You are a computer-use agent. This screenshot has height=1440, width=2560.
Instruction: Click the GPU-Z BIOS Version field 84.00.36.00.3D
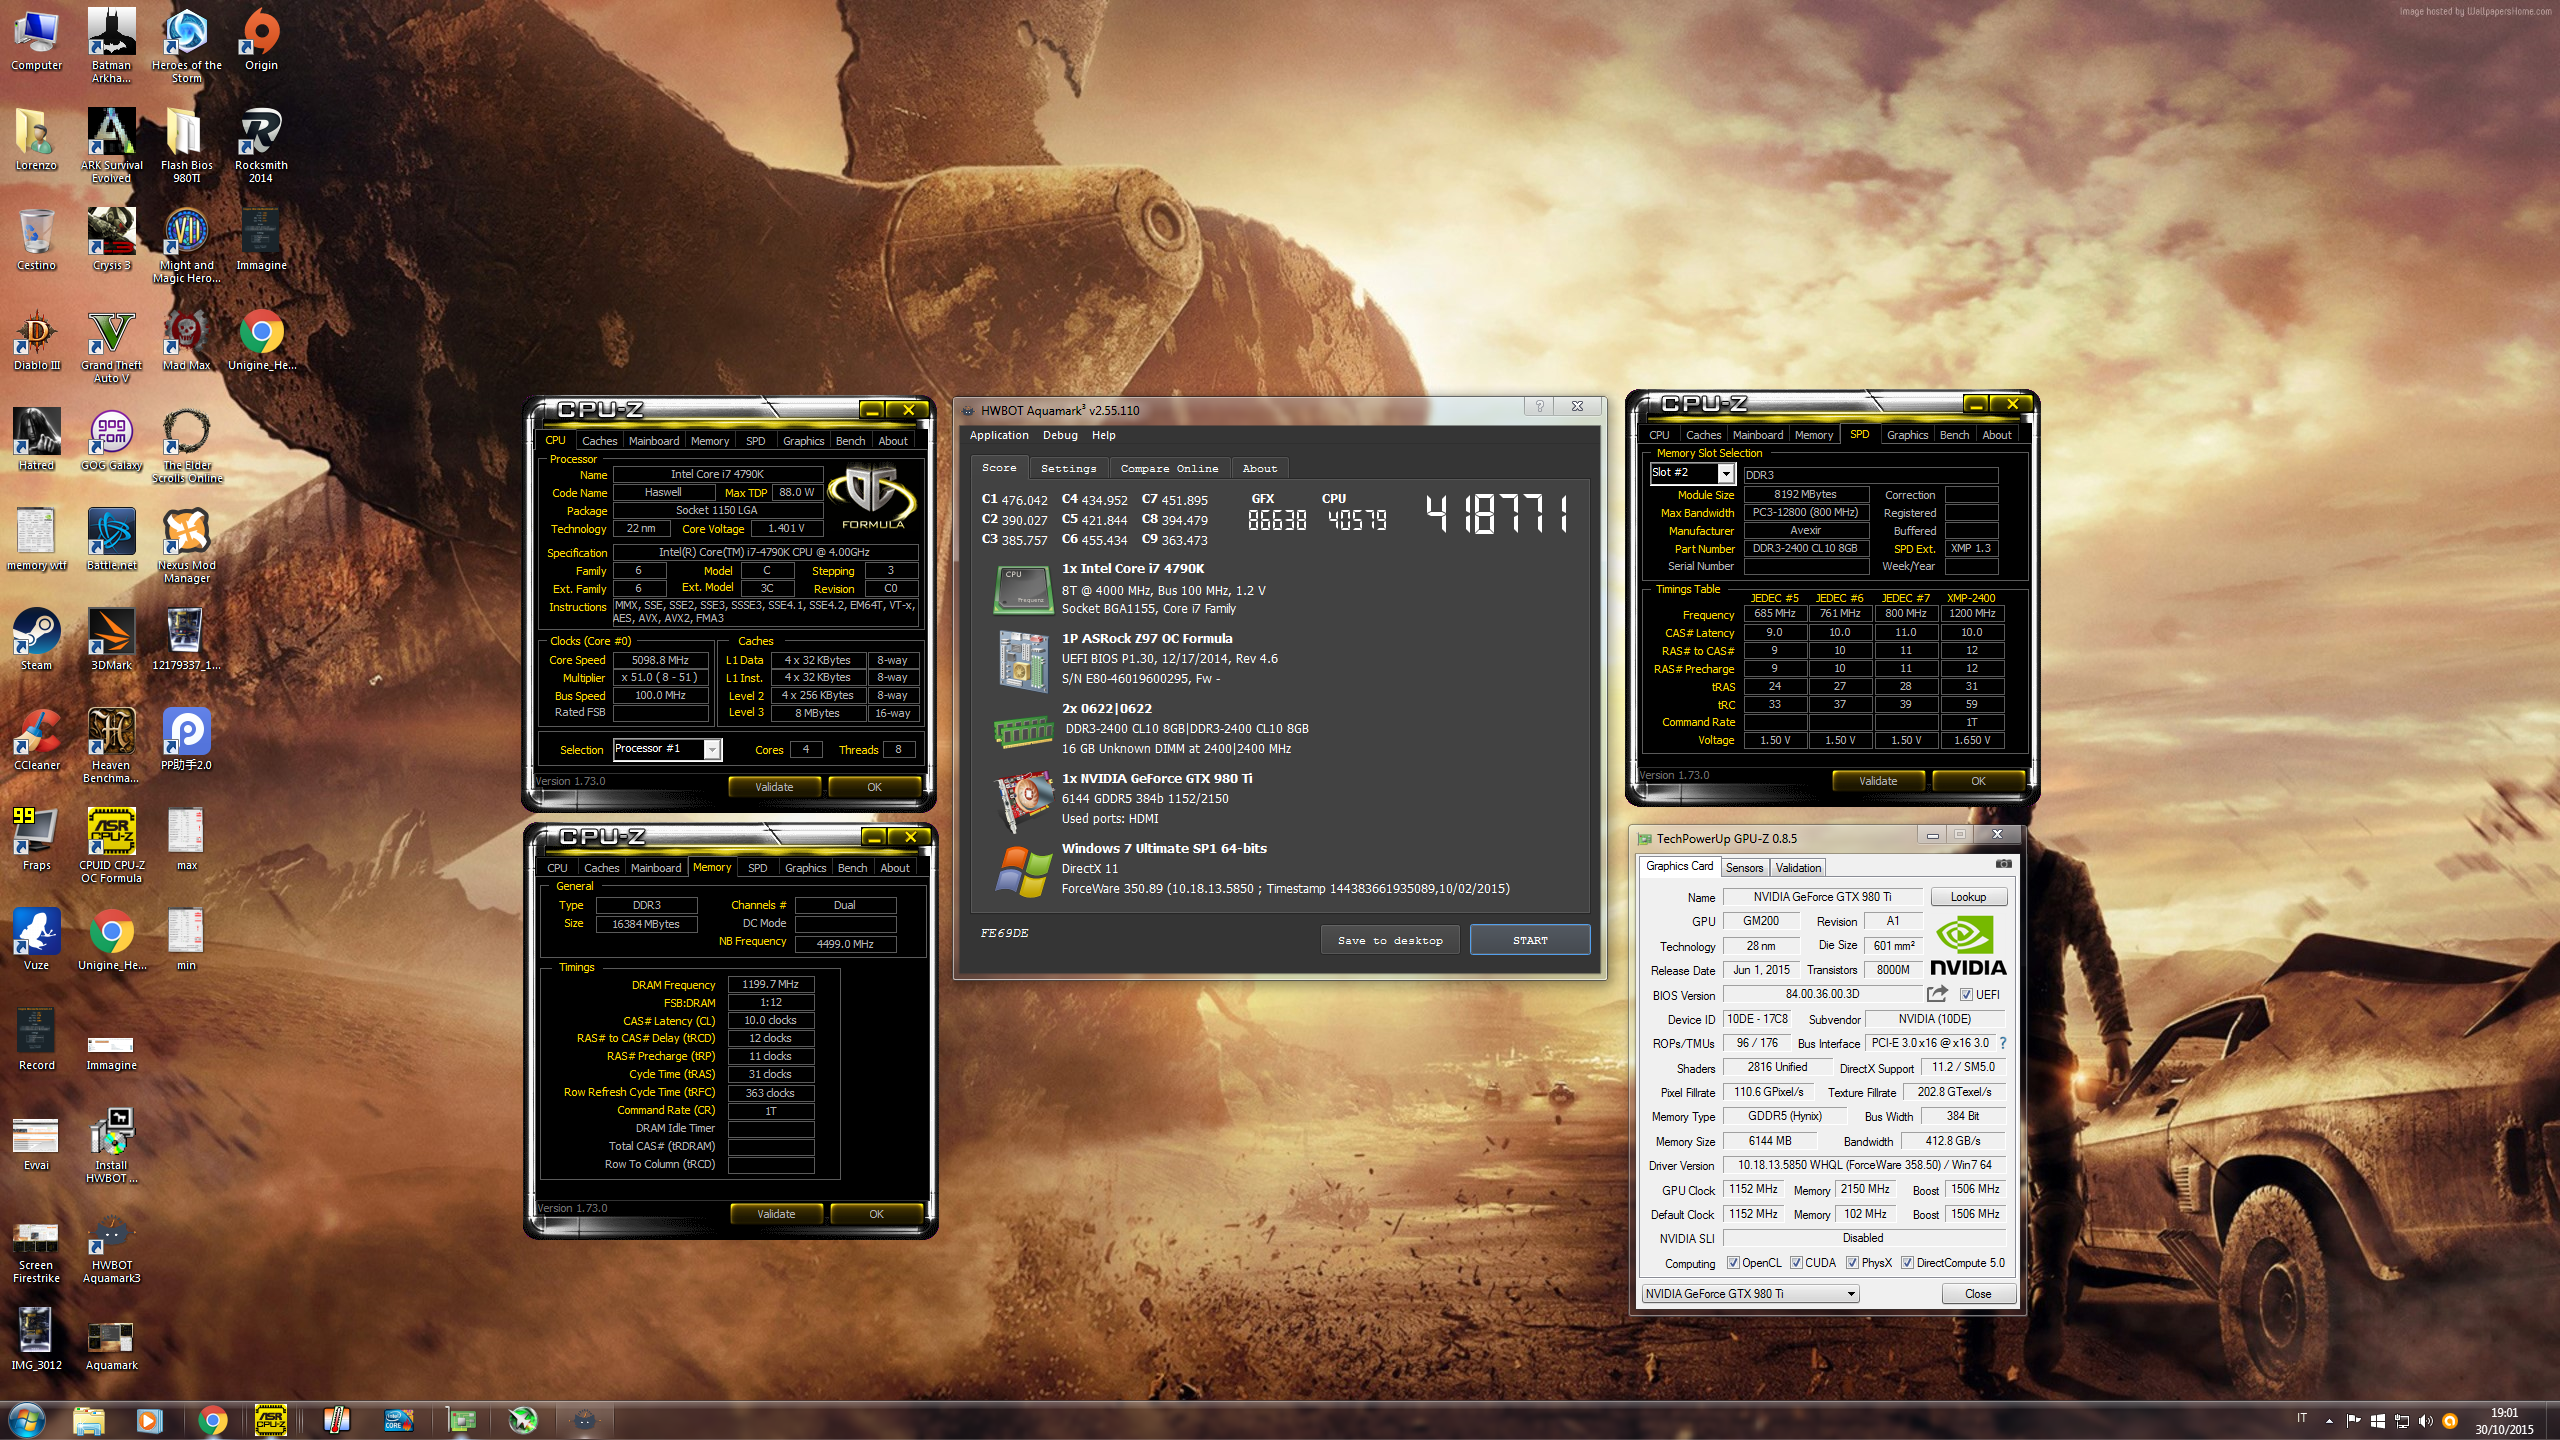pyautogui.click(x=1822, y=994)
